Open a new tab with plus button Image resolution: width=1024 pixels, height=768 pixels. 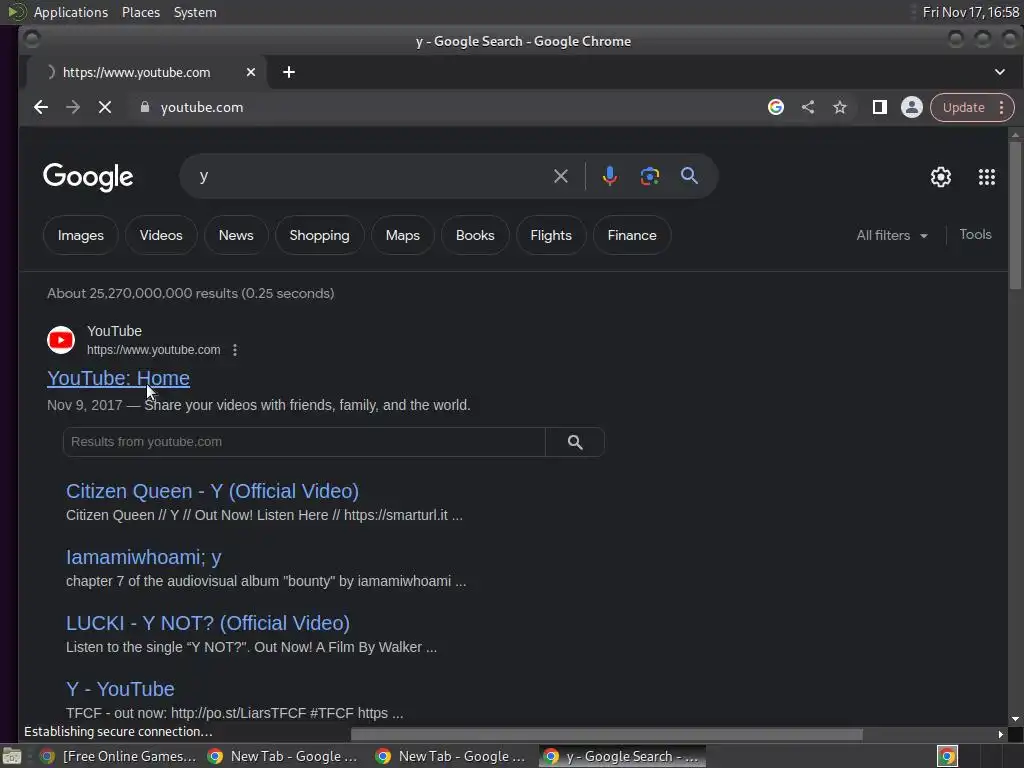point(289,72)
